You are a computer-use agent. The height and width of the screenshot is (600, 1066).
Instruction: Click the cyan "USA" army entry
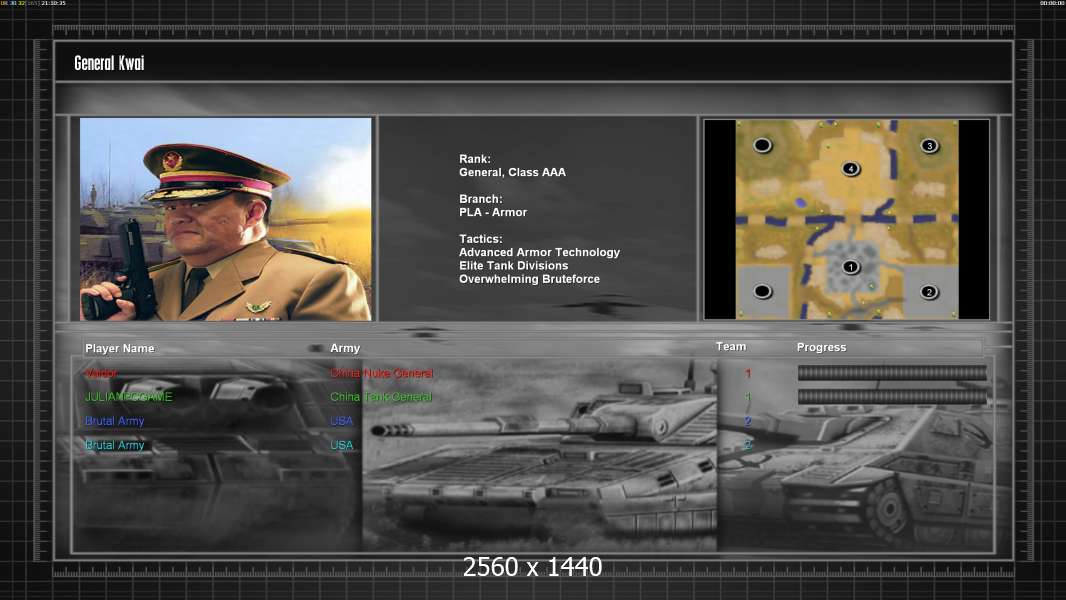[342, 445]
